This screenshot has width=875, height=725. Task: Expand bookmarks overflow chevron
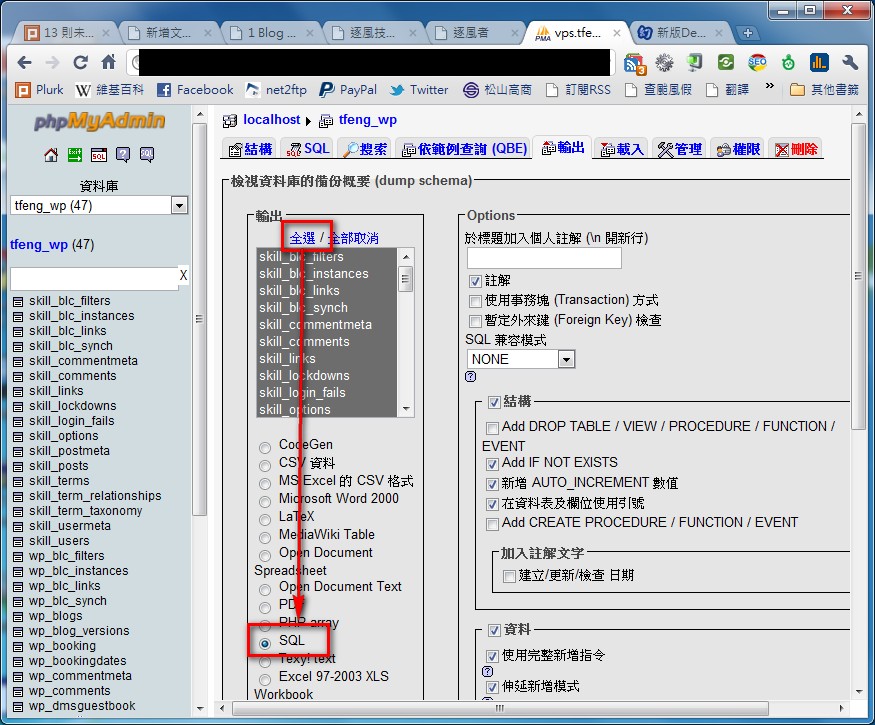[x=770, y=87]
